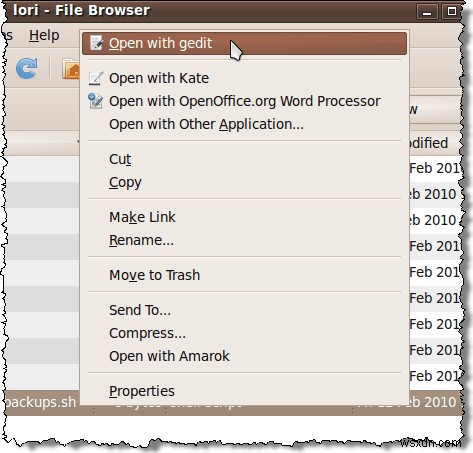
Task: Choose Cut from the context menu
Action: 244,159
